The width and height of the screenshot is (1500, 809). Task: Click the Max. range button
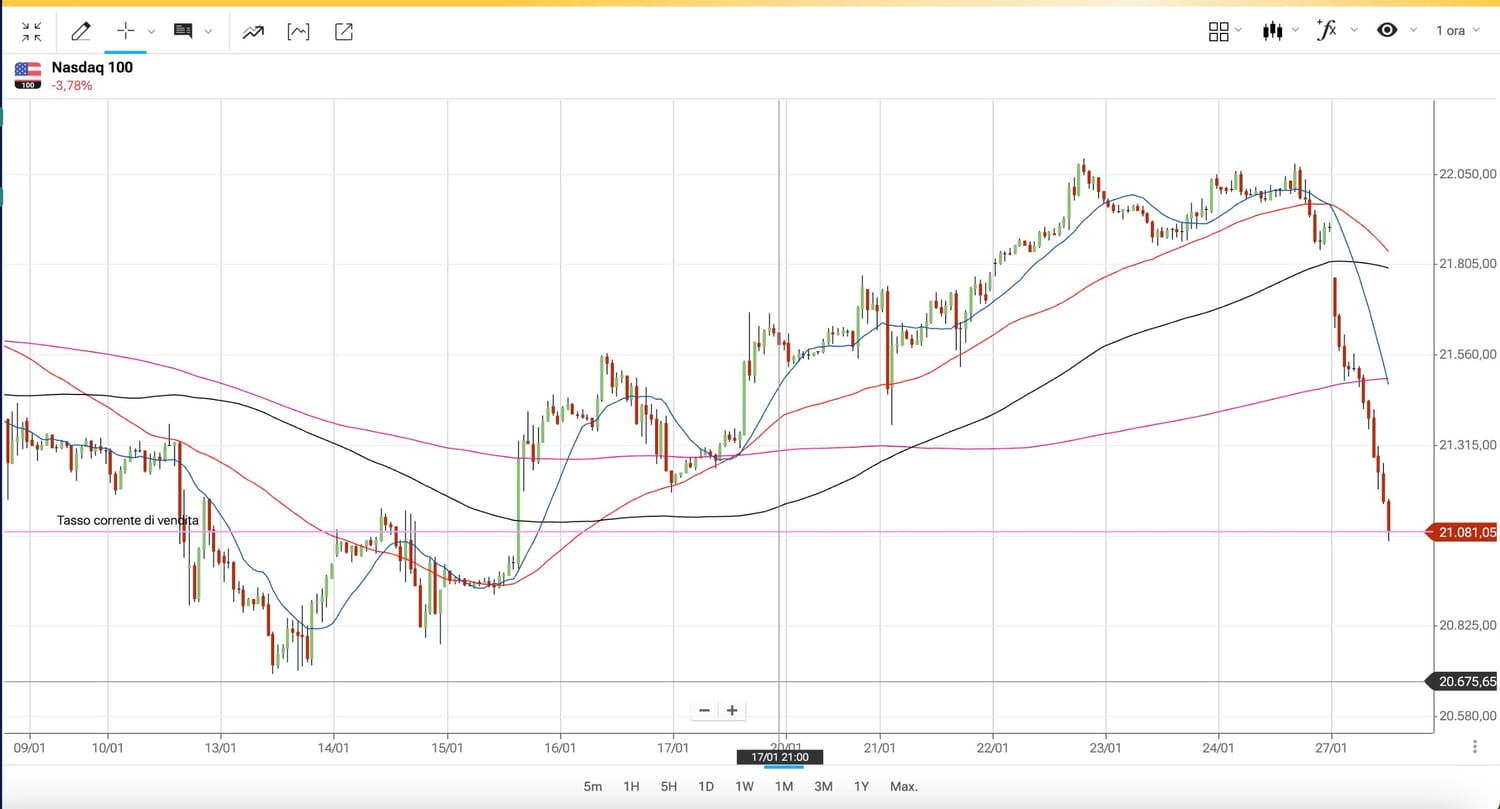(x=903, y=786)
